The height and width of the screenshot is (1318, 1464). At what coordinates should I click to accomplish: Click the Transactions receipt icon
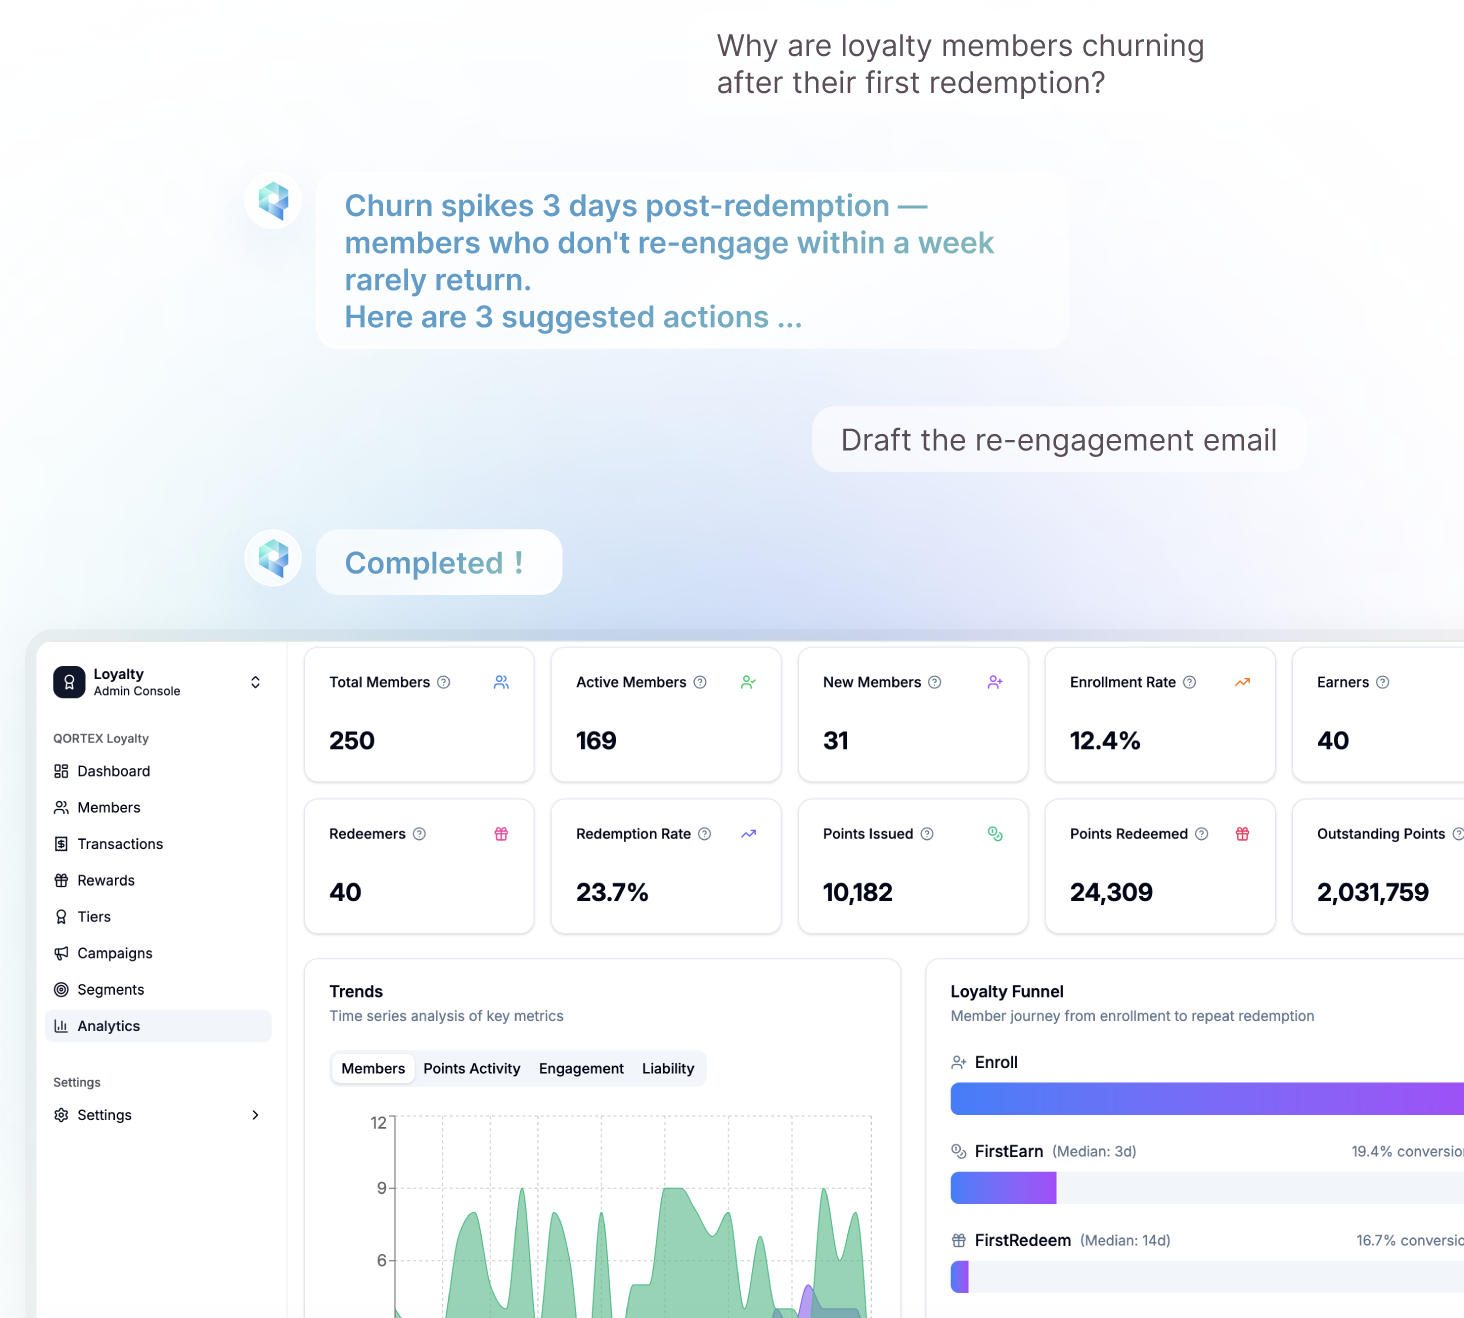tap(62, 843)
